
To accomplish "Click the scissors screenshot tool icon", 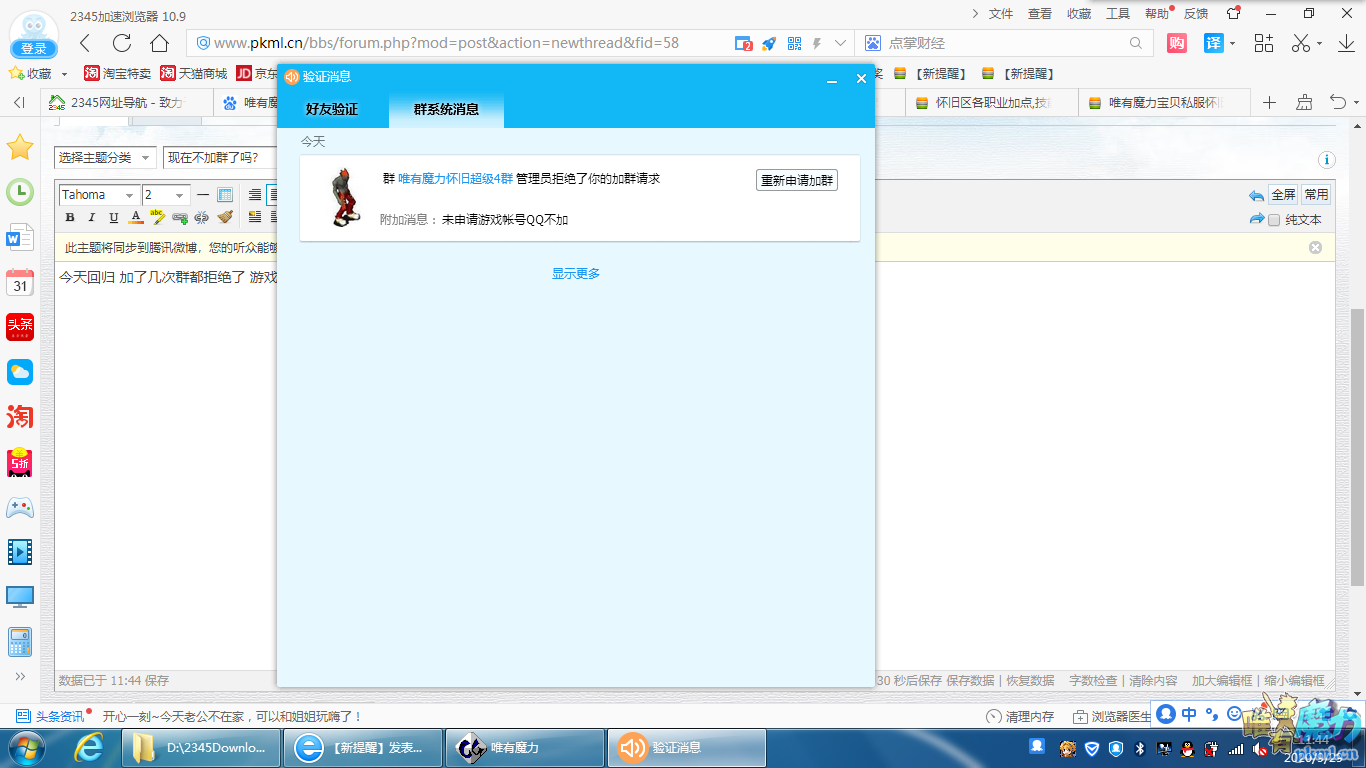I will point(1300,43).
